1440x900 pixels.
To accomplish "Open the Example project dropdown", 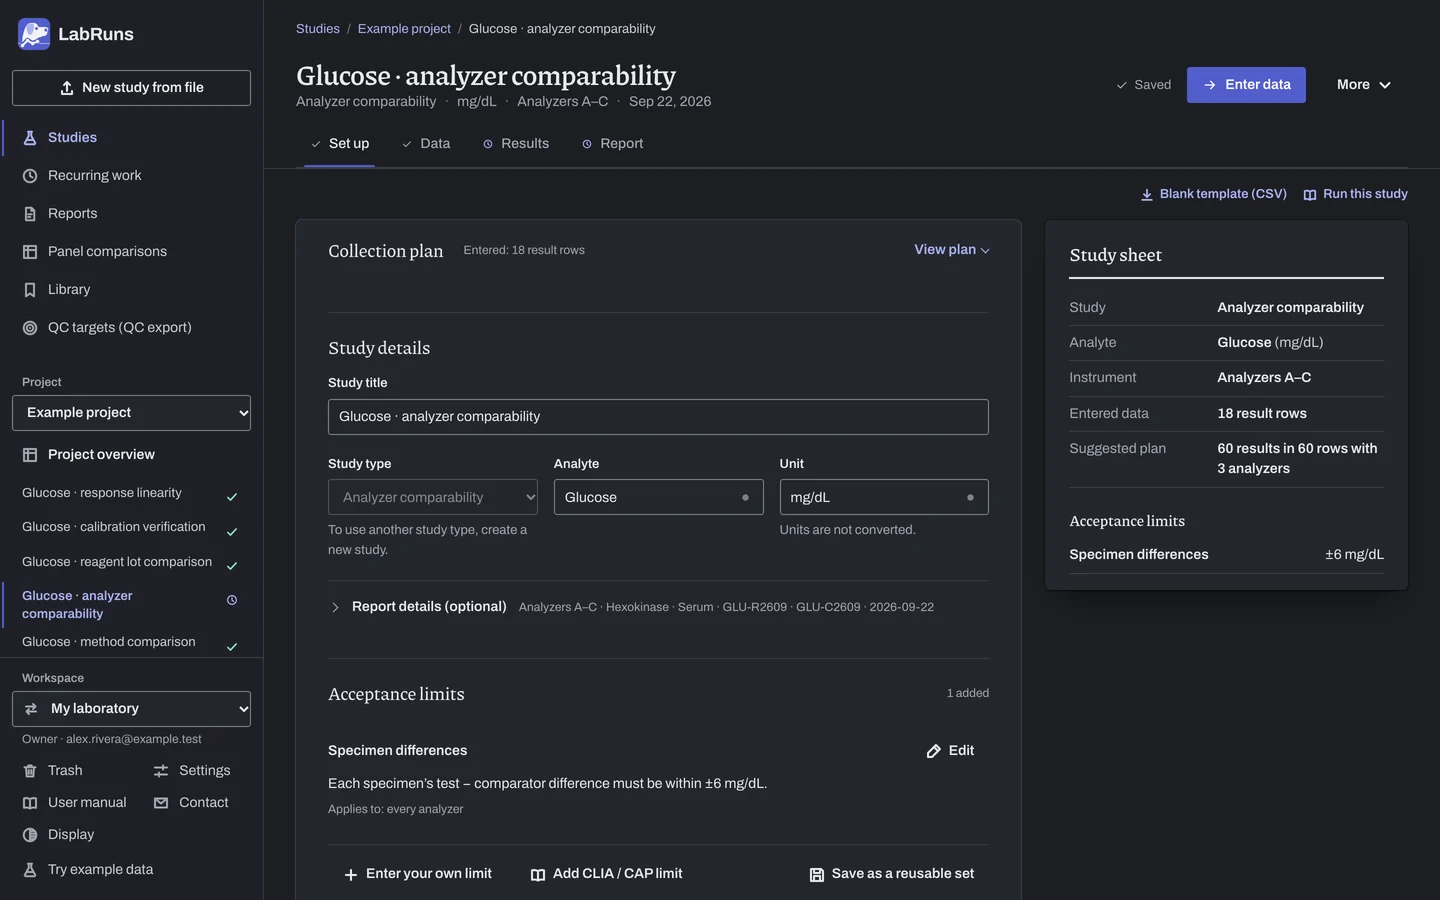I will click(131, 413).
